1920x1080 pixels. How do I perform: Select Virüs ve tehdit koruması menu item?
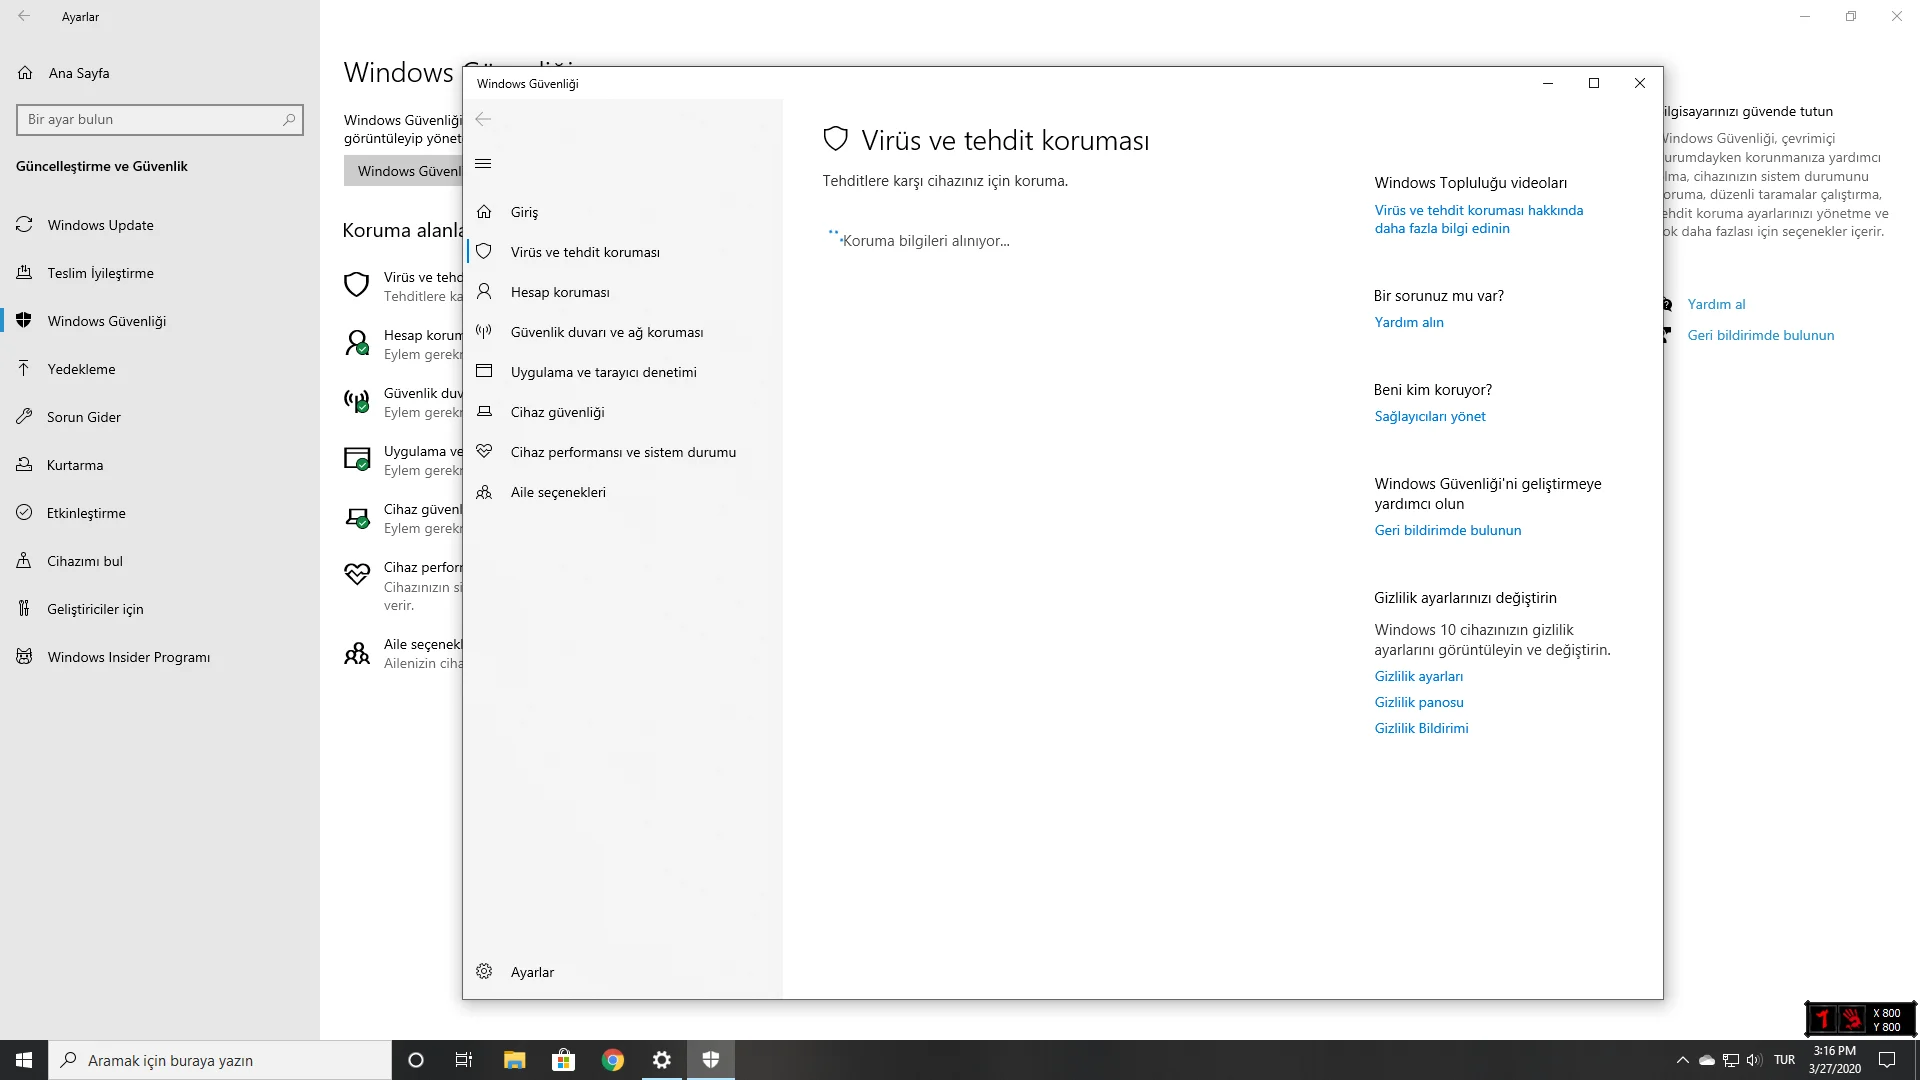(x=585, y=252)
